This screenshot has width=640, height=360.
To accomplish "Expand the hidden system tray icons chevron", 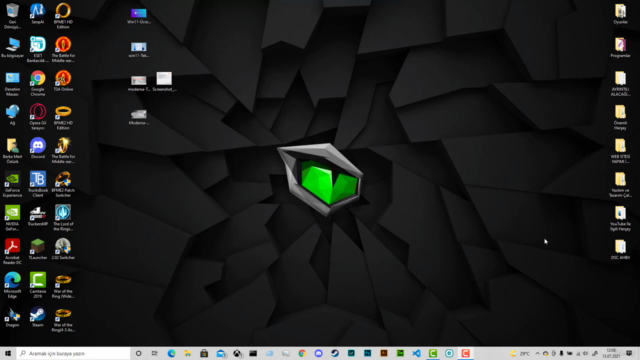I will pyautogui.click(x=537, y=353).
